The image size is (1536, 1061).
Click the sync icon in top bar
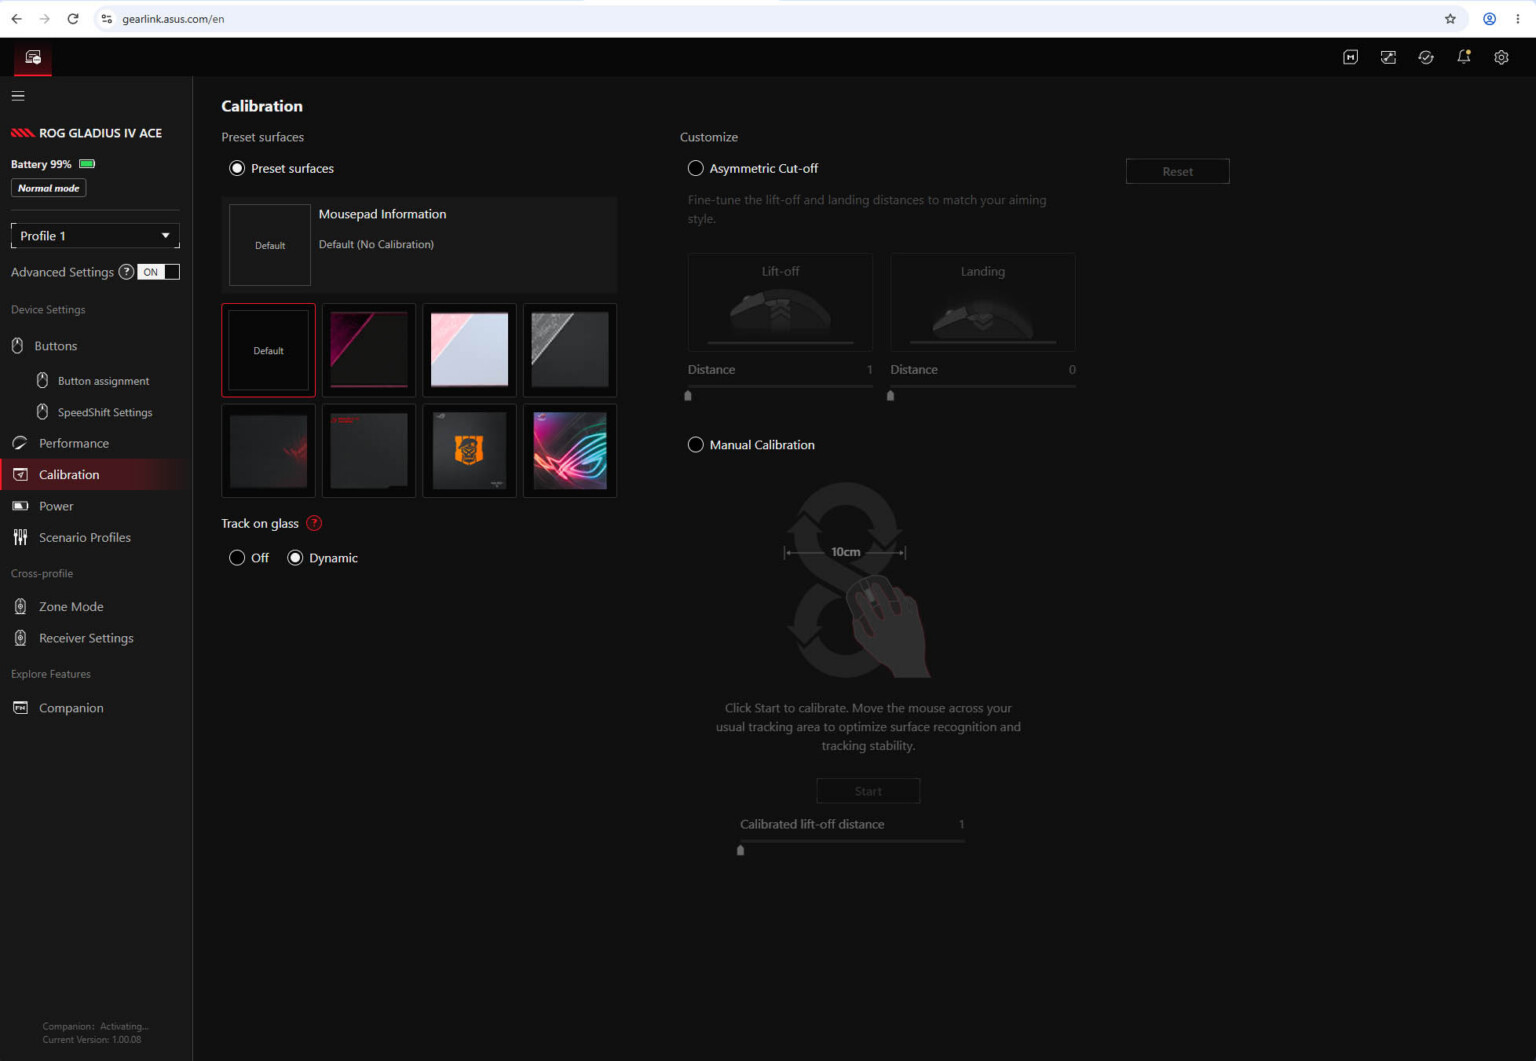[1426, 58]
